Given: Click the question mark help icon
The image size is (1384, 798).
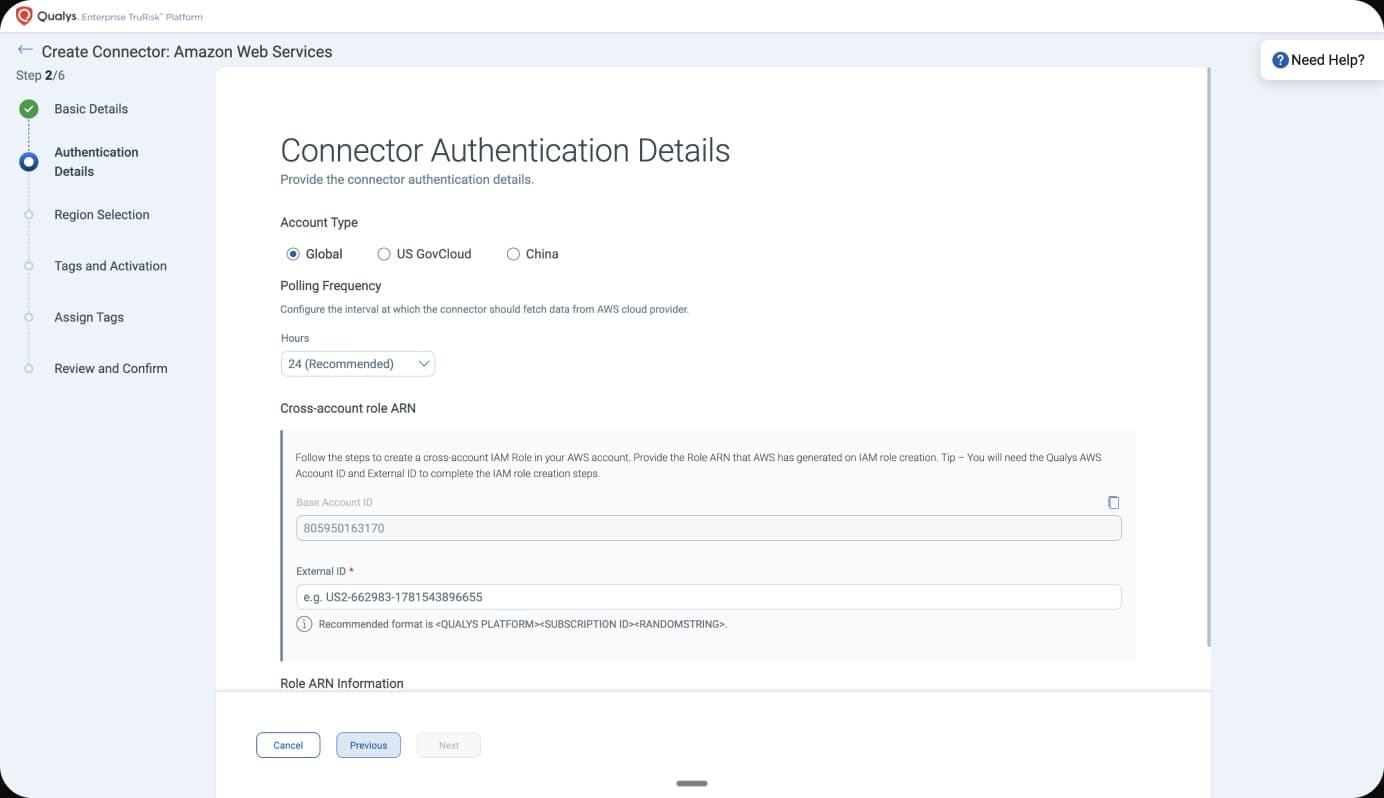Looking at the screenshot, I should point(1280,60).
